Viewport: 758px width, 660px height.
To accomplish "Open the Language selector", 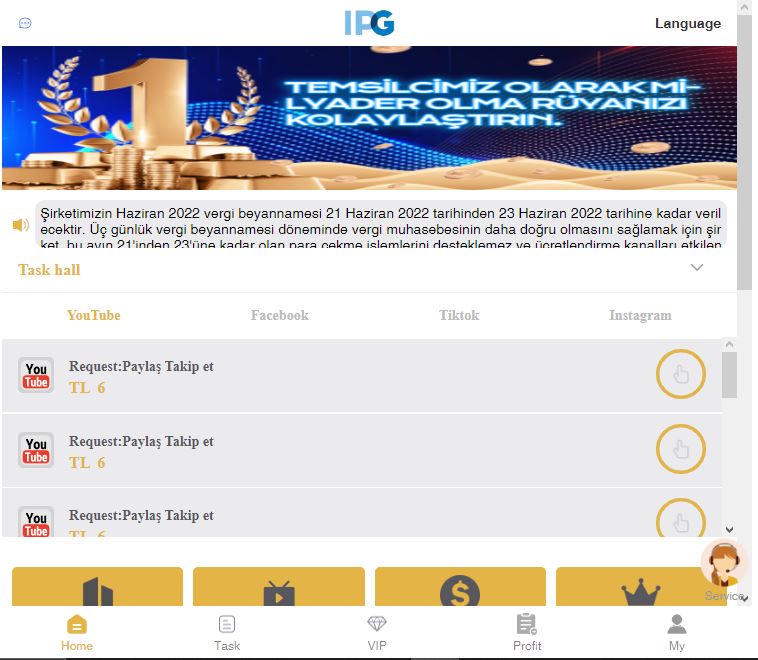I will pos(687,23).
